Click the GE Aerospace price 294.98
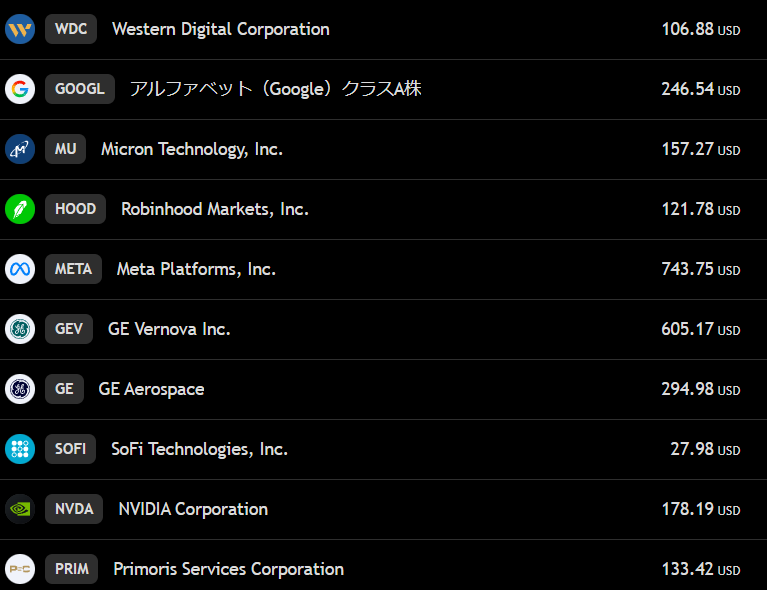Image resolution: width=767 pixels, height=590 pixels. [x=688, y=389]
